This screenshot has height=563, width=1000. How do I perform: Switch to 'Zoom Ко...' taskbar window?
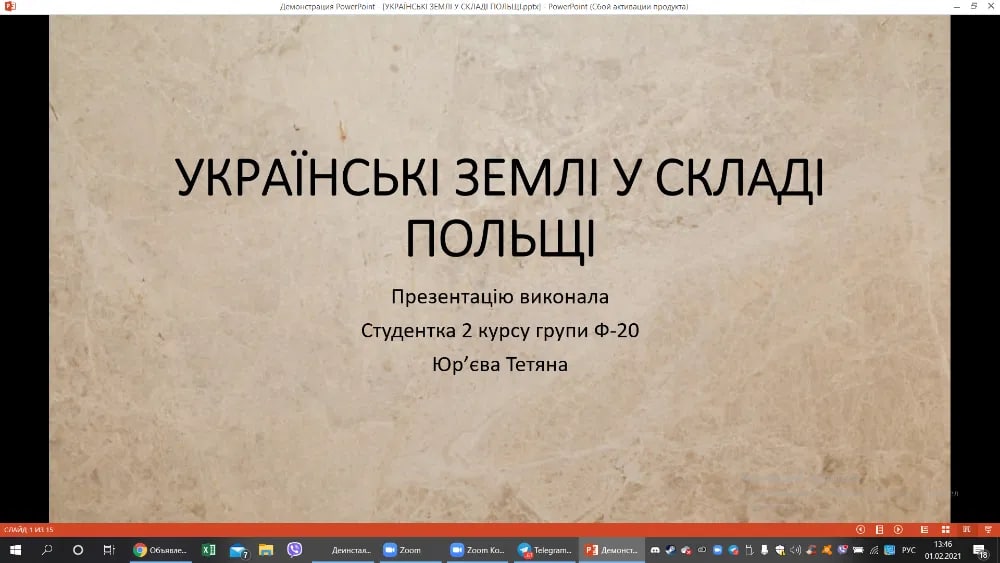478,550
